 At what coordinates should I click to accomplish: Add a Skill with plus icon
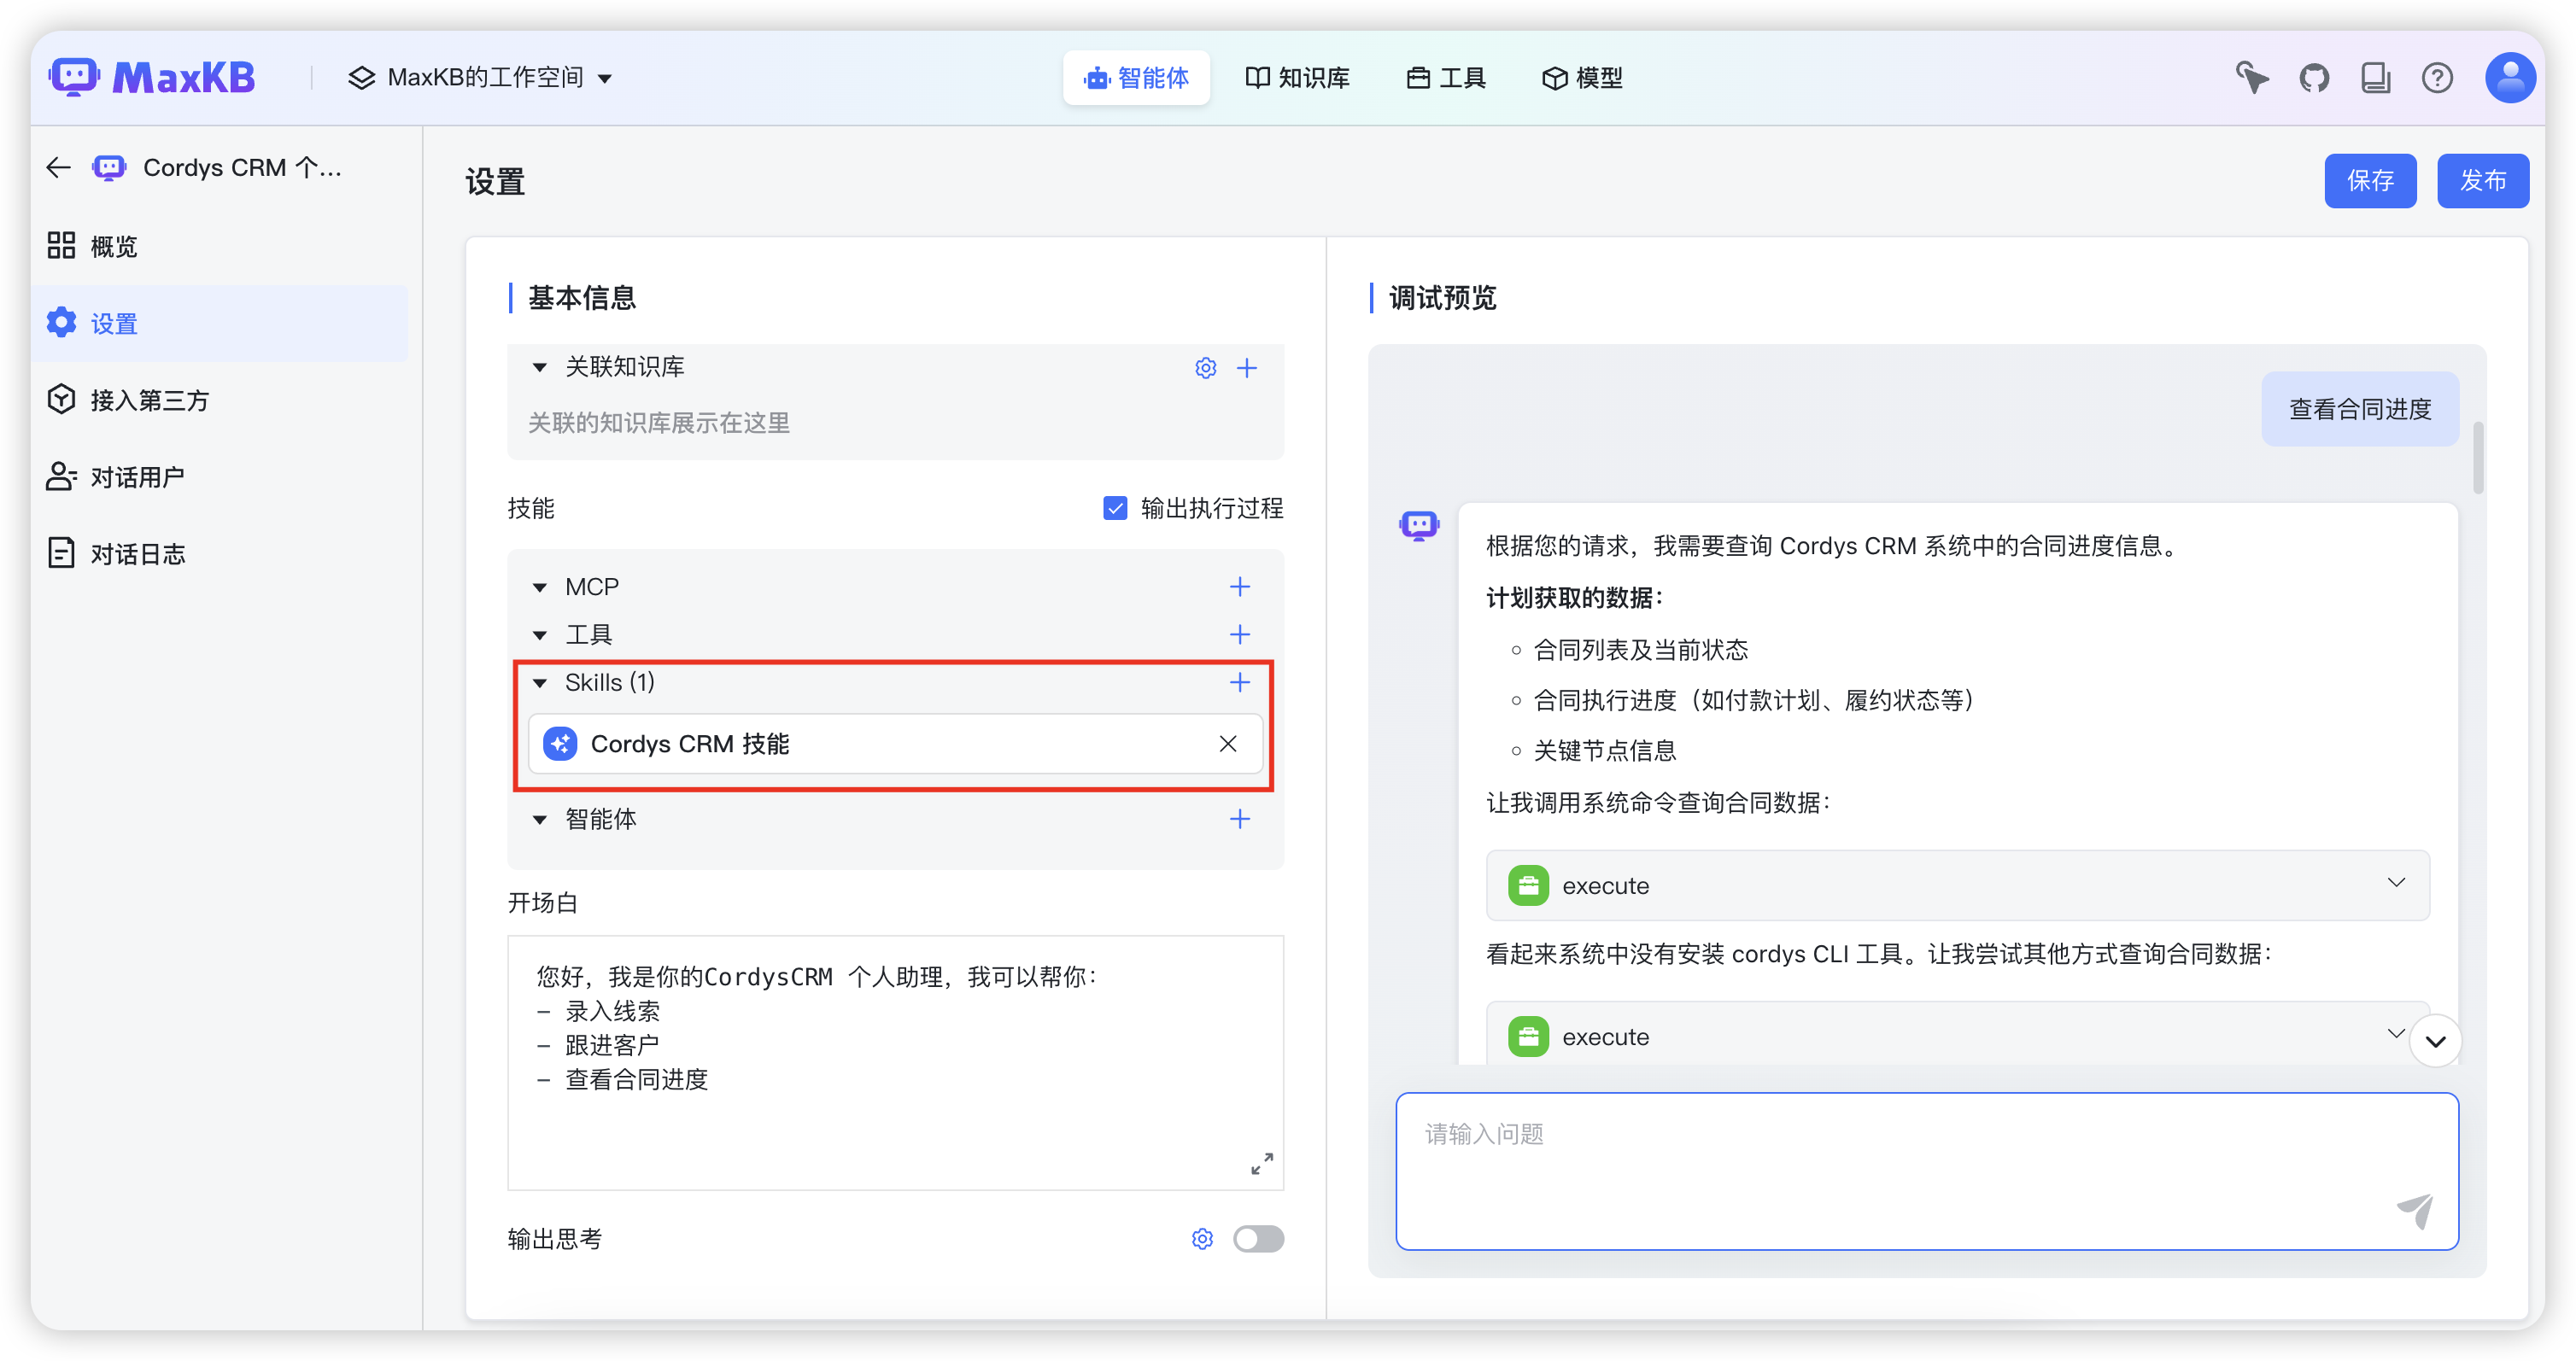point(1239,683)
